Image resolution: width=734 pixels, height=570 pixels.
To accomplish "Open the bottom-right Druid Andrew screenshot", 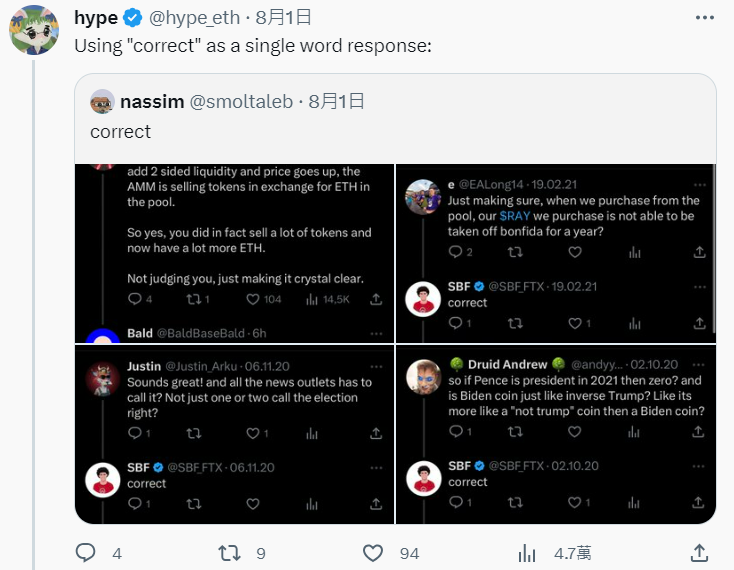I will click(556, 434).
